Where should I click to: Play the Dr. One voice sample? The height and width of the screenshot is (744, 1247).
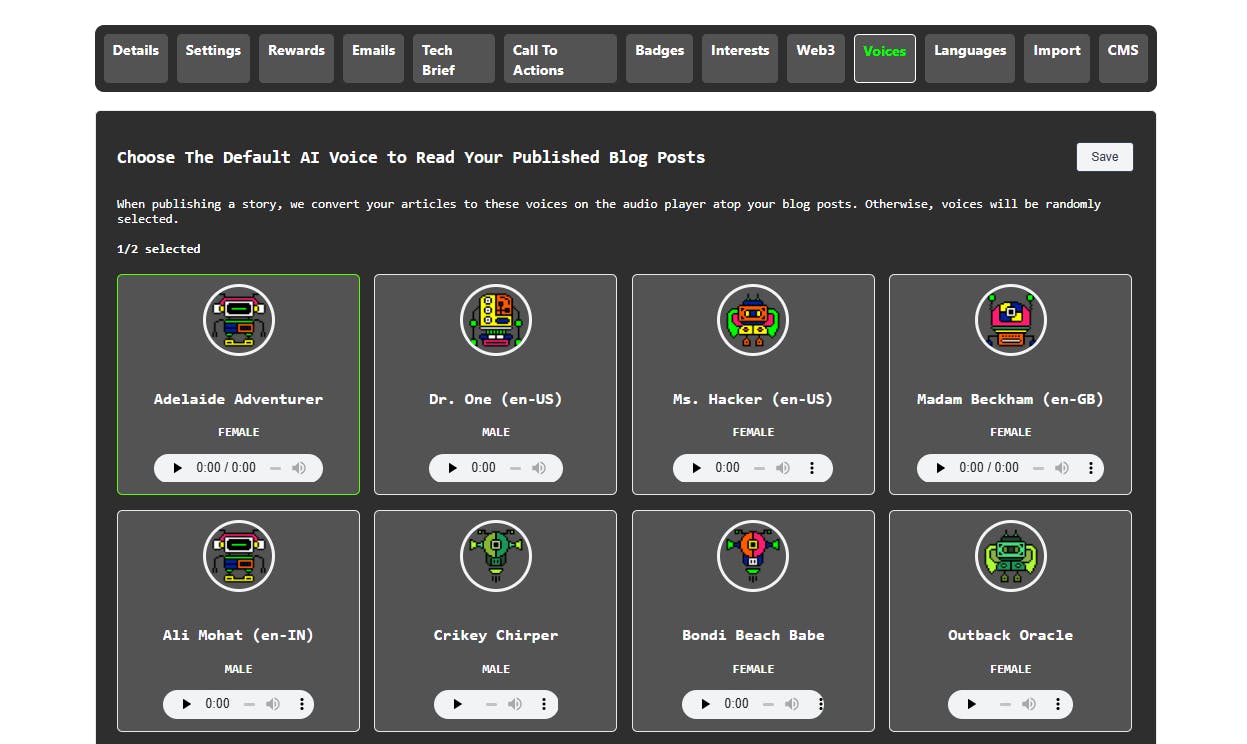pyautogui.click(x=452, y=468)
